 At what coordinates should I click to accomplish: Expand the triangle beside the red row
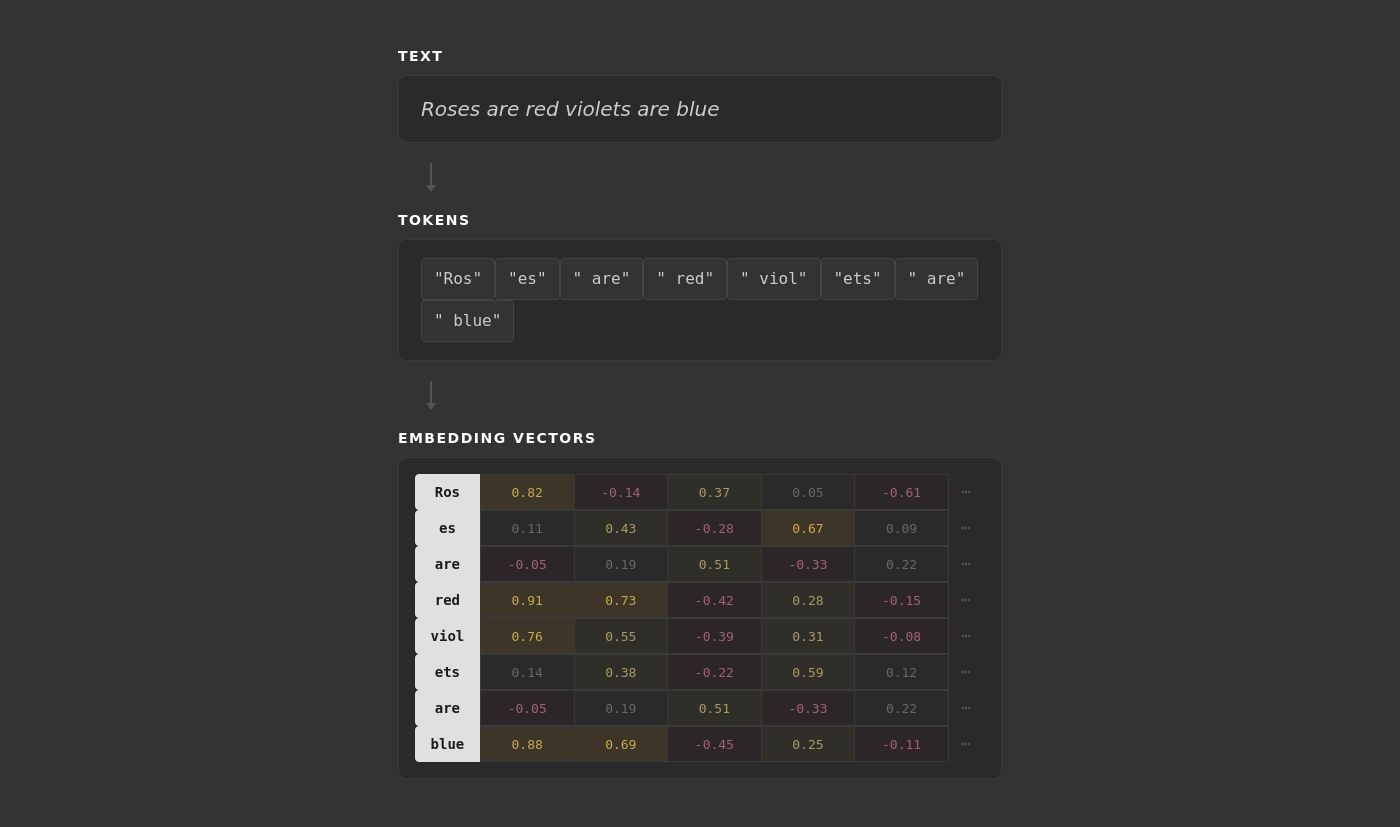416,582
